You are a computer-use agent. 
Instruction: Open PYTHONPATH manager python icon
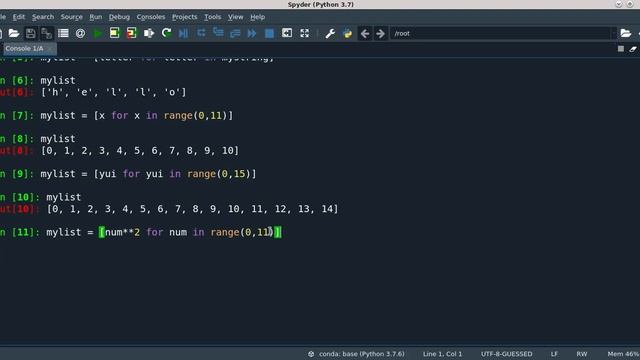pos(347,33)
